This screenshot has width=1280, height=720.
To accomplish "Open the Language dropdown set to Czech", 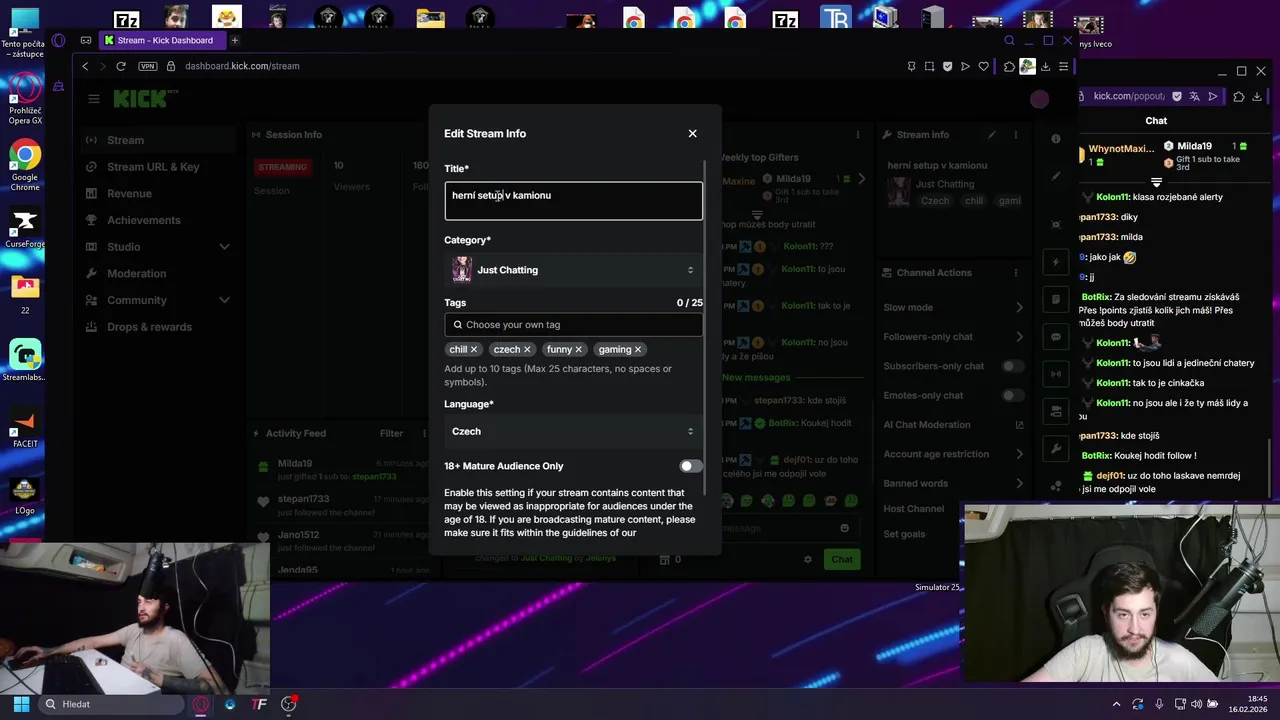I will (573, 431).
